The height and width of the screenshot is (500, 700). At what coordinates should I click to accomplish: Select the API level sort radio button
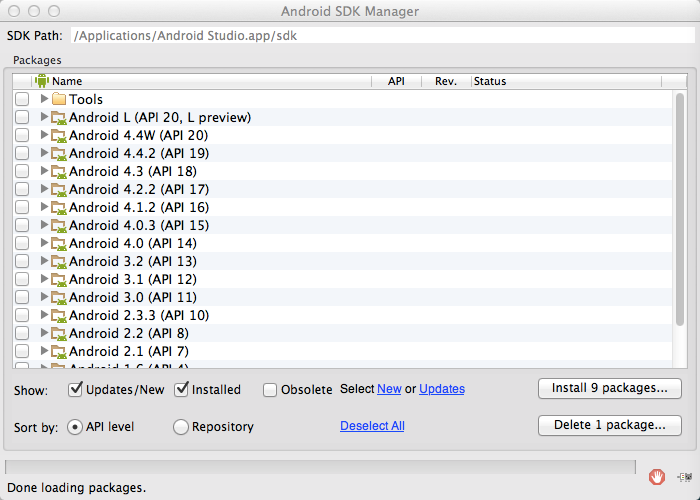coord(75,427)
